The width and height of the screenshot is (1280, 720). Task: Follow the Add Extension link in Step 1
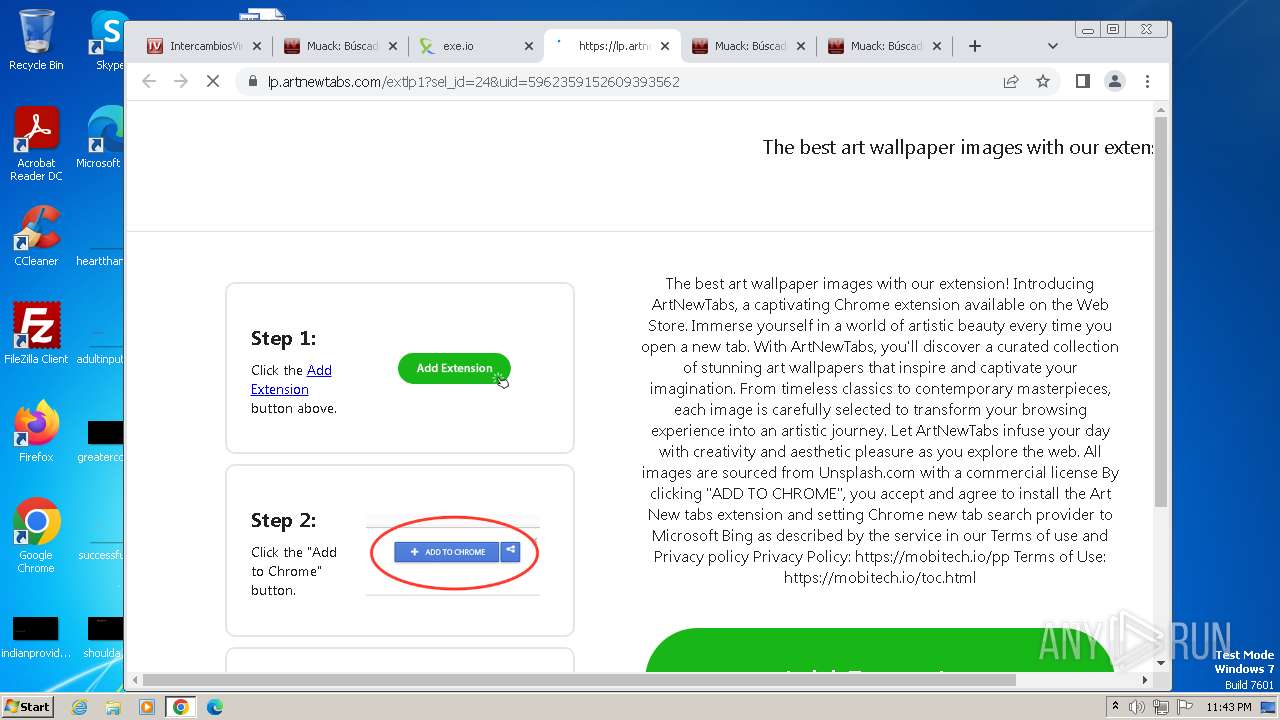[291, 380]
